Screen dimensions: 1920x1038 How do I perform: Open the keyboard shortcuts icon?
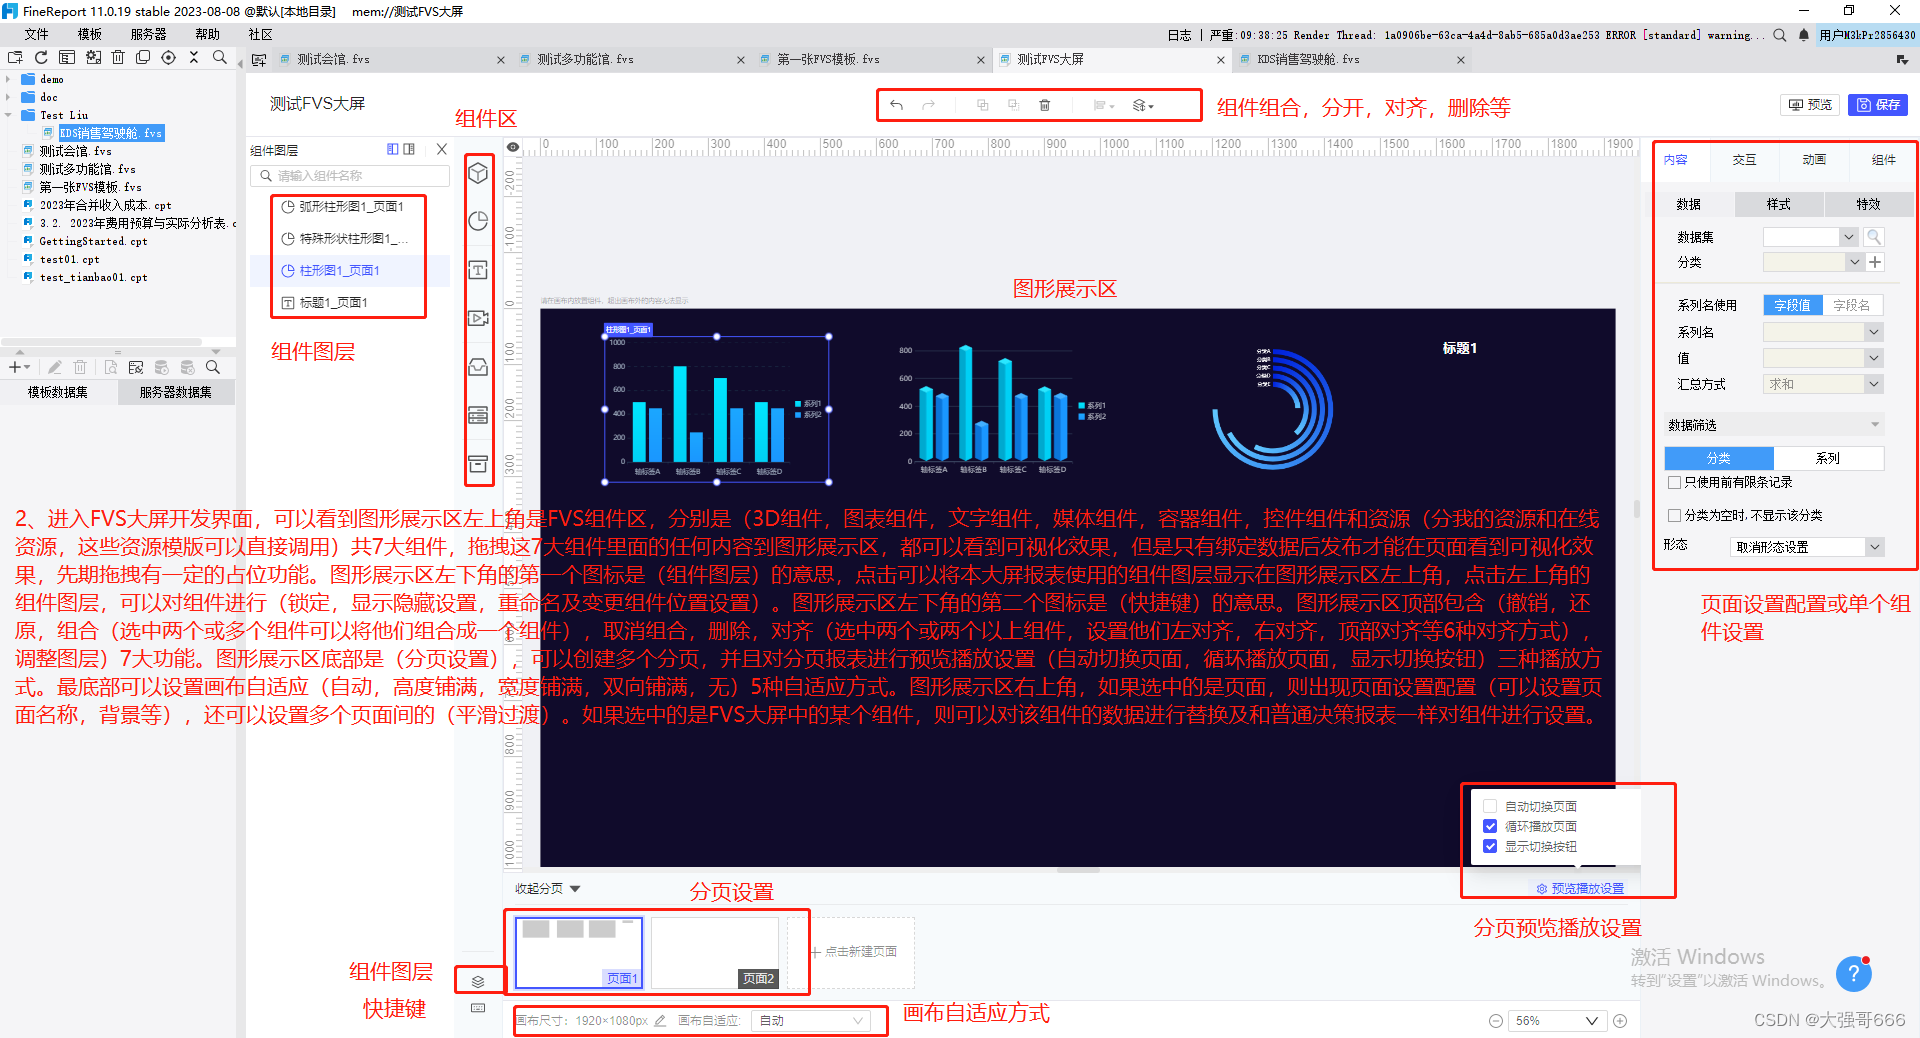click(x=478, y=1008)
